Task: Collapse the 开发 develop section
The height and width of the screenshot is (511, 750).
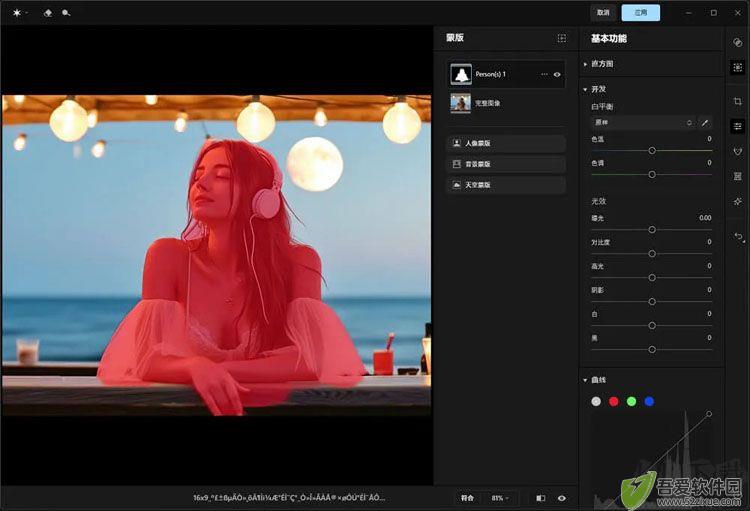Action: pyautogui.click(x=585, y=89)
